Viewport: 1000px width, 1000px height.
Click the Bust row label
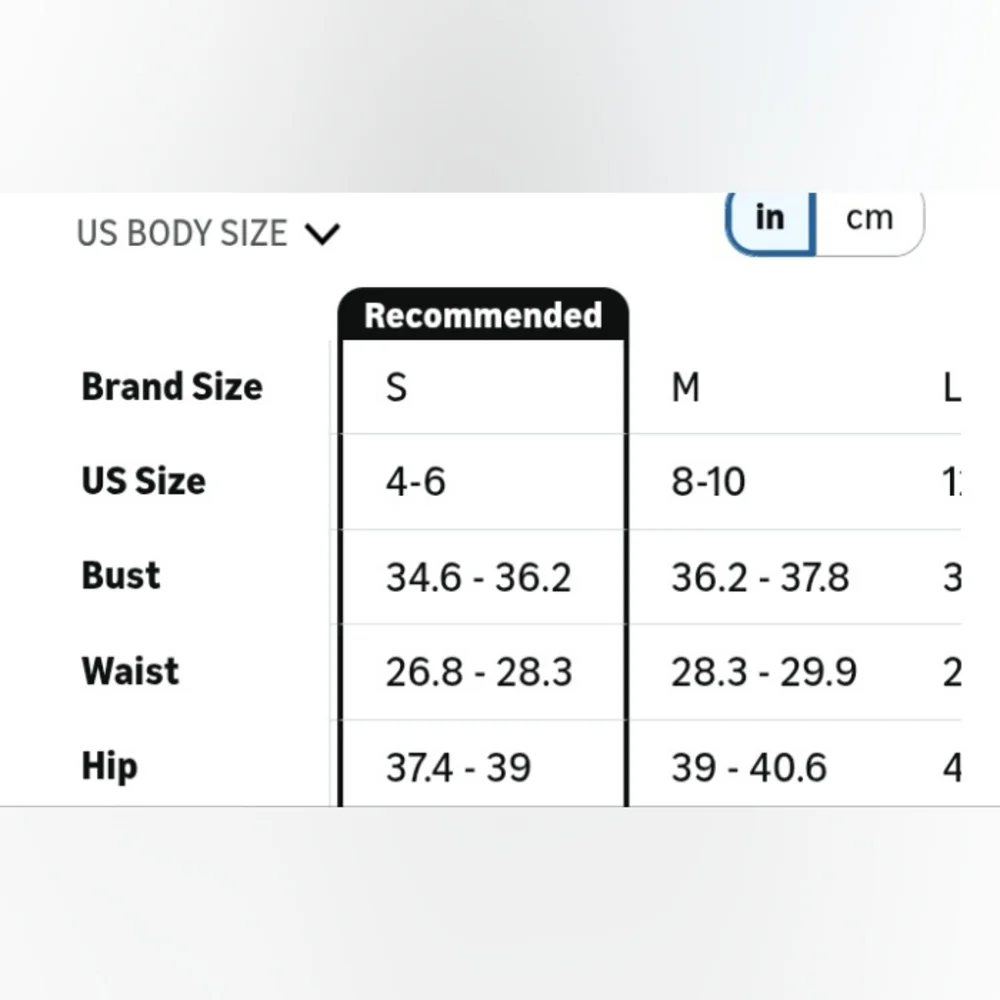[120, 576]
